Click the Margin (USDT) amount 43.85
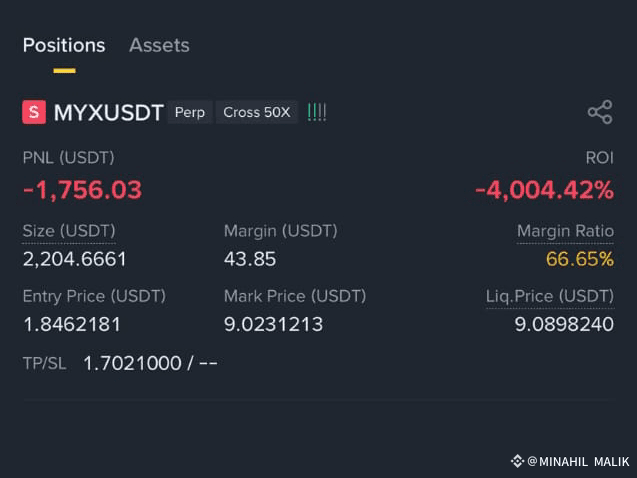 coord(250,259)
